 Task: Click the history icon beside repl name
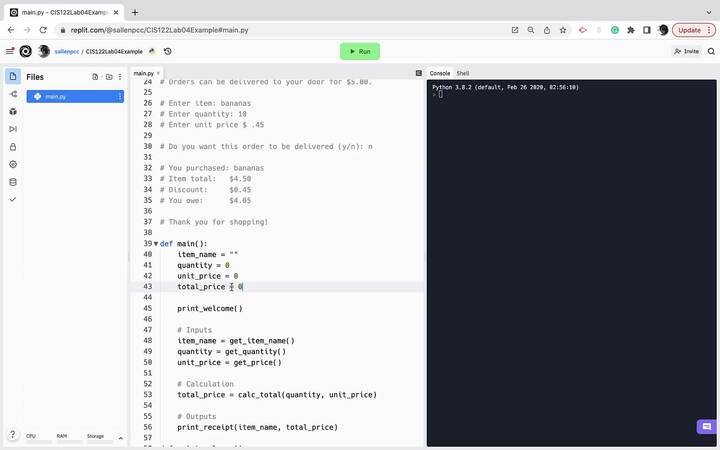click(x=167, y=51)
